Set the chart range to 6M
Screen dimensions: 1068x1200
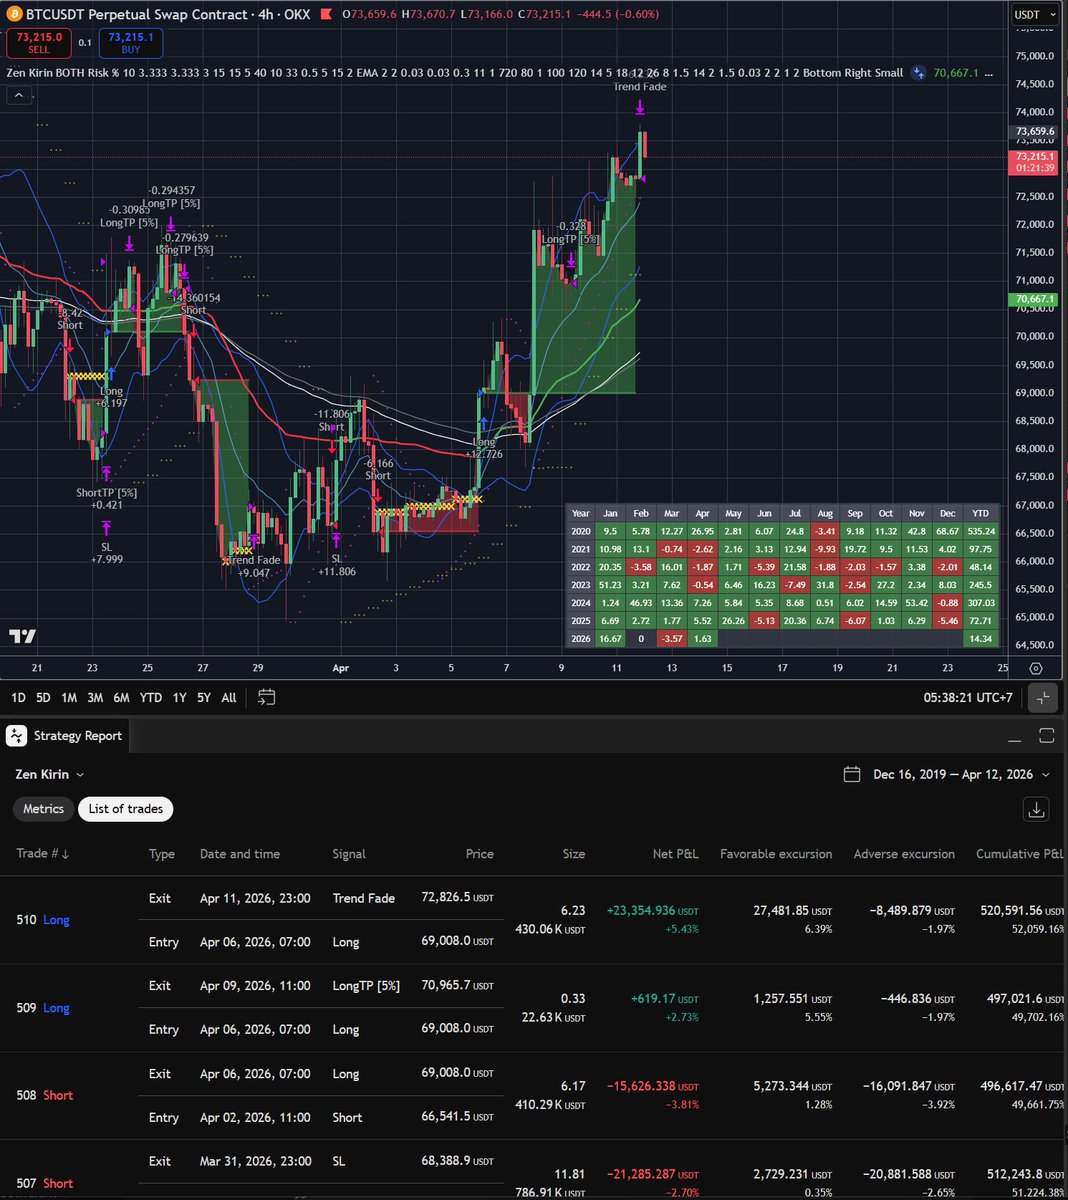[x=121, y=698]
